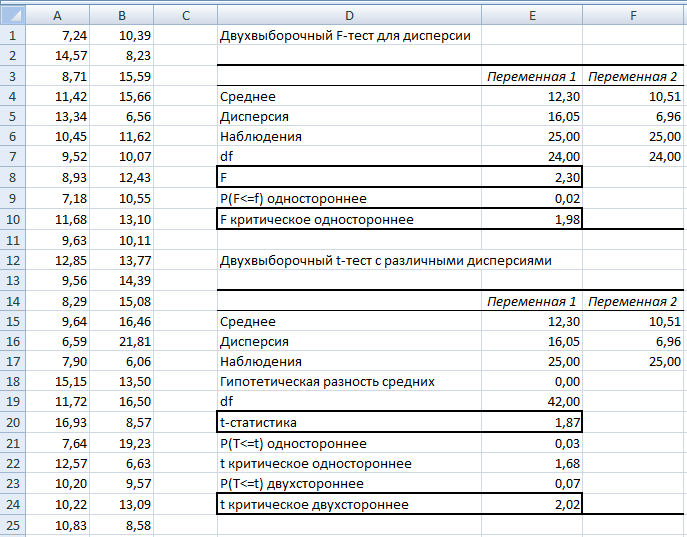Click 'Среднее' label in row 4
687x537 pixels.
pyautogui.click(x=248, y=97)
